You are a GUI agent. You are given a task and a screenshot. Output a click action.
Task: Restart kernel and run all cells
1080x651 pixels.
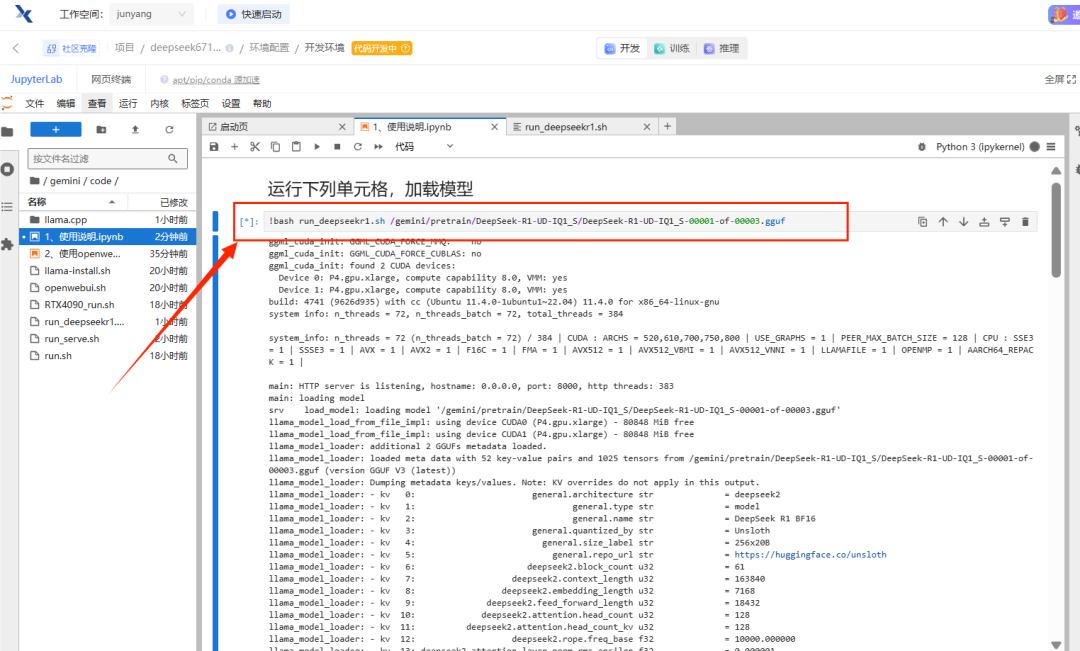(378, 147)
